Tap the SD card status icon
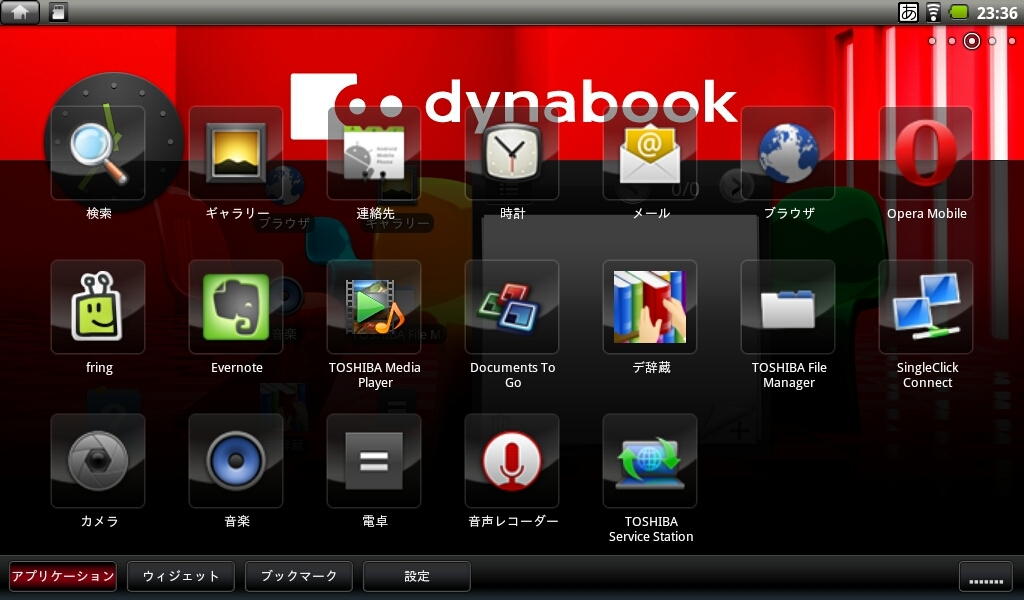 [x=59, y=12]
